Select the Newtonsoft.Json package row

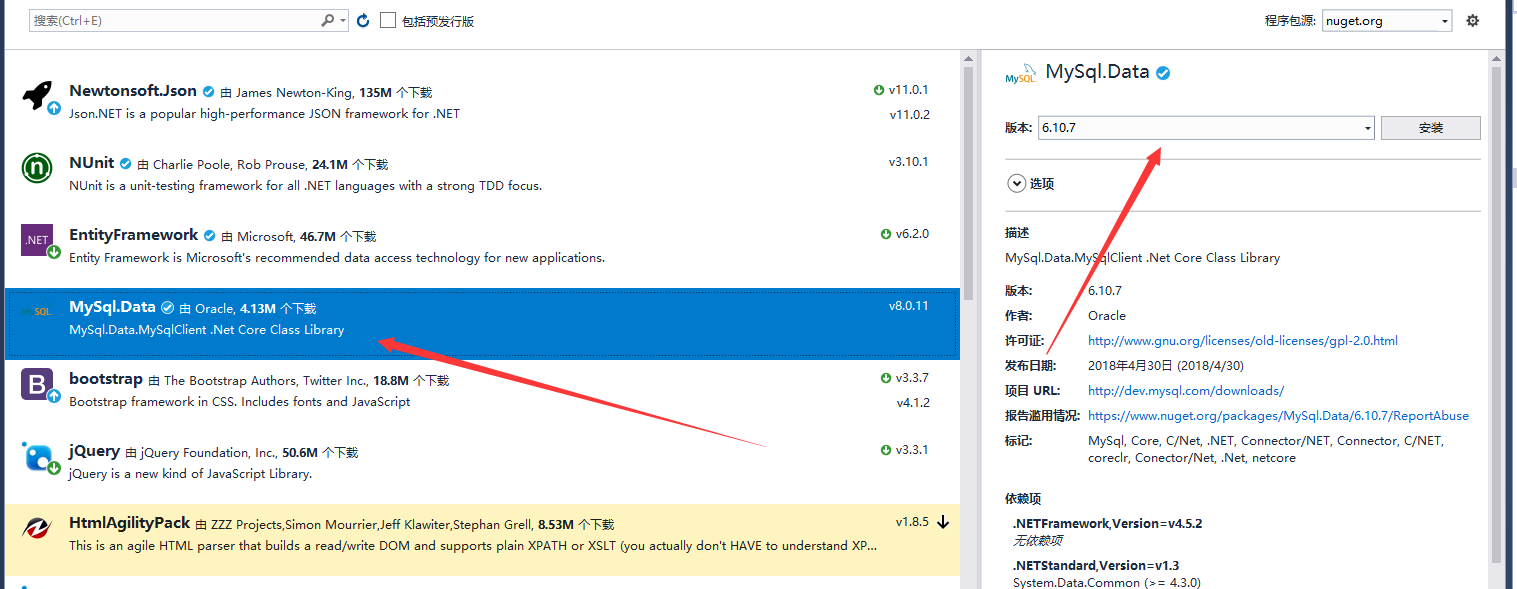(x=482, y=108)
